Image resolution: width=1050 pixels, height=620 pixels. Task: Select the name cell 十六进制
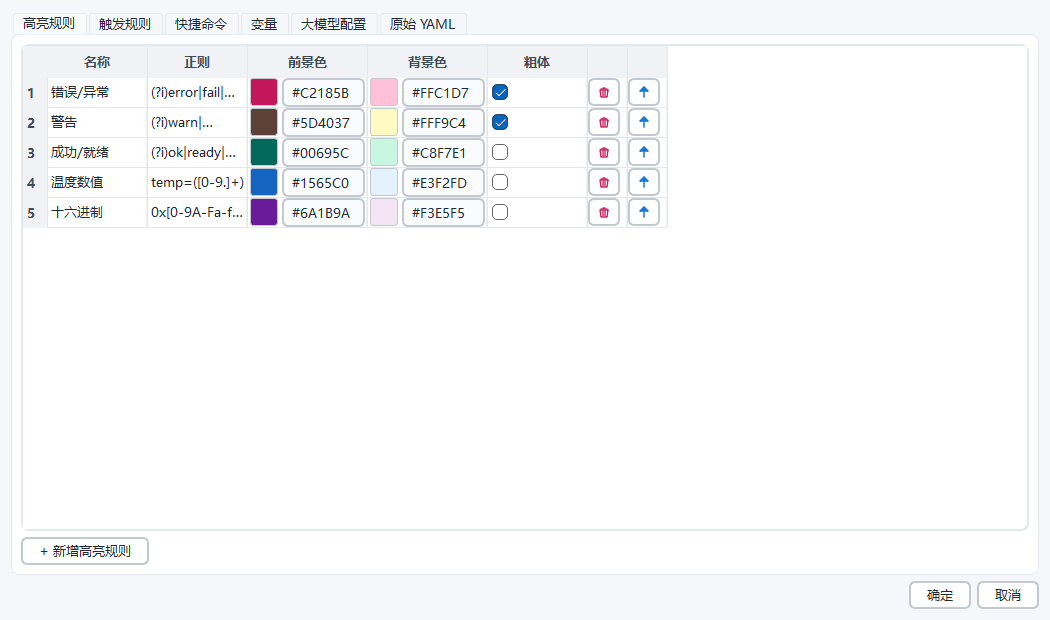[97, 212]
